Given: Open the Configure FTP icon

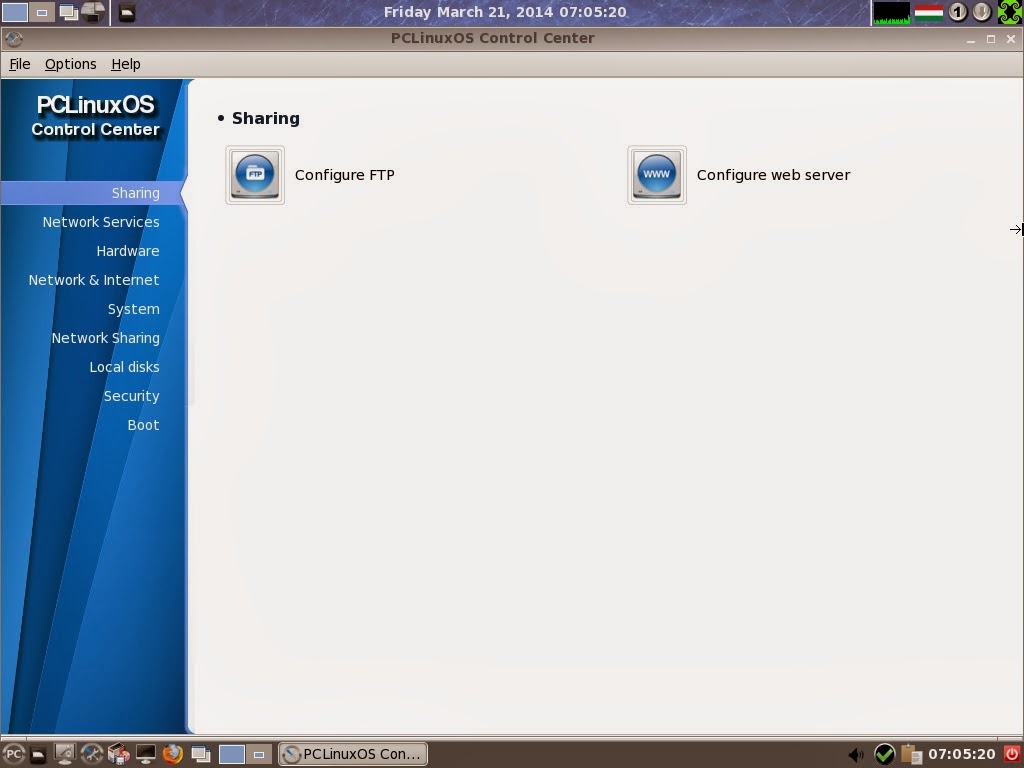Looking at the screenshot, I should 255,175.
